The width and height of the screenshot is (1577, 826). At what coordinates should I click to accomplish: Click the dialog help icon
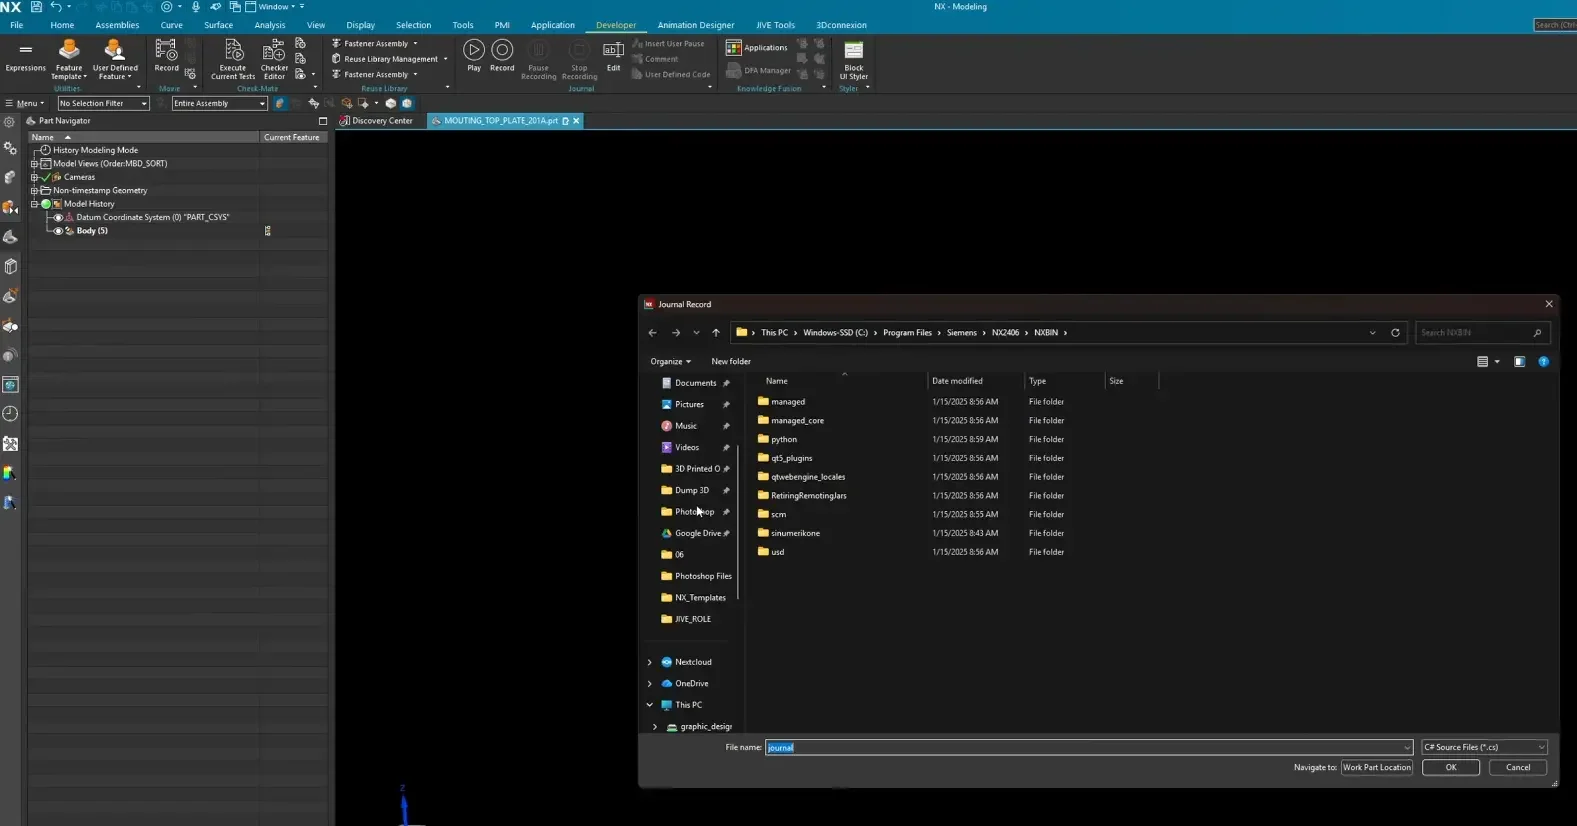tap(1543, 362)
